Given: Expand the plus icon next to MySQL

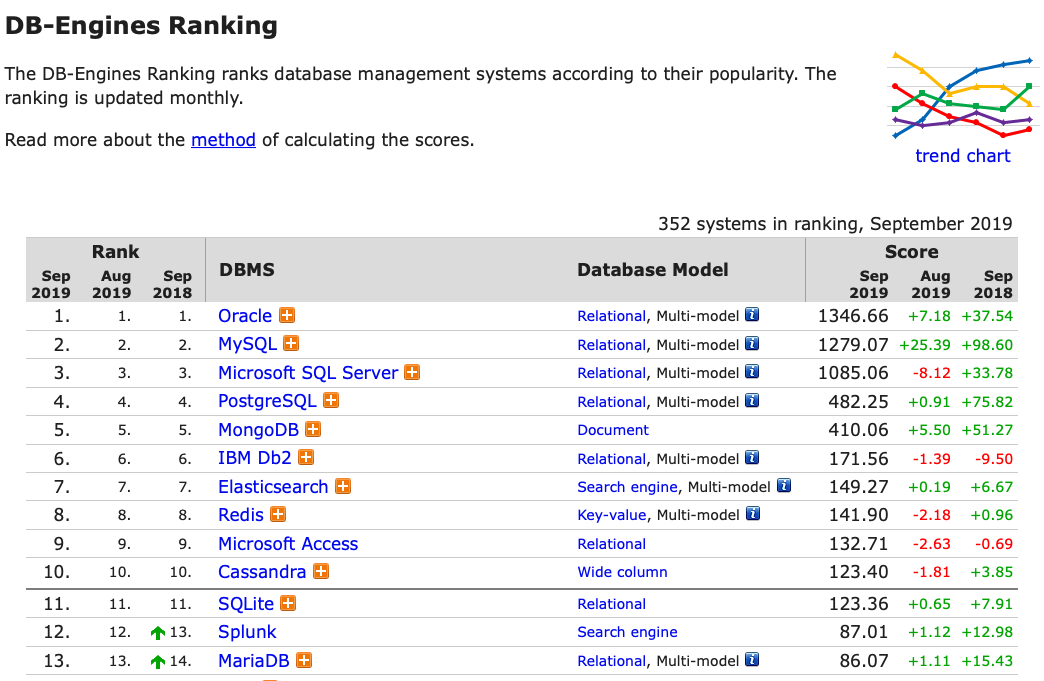Looking at the screenshot, I should [291, 343].
